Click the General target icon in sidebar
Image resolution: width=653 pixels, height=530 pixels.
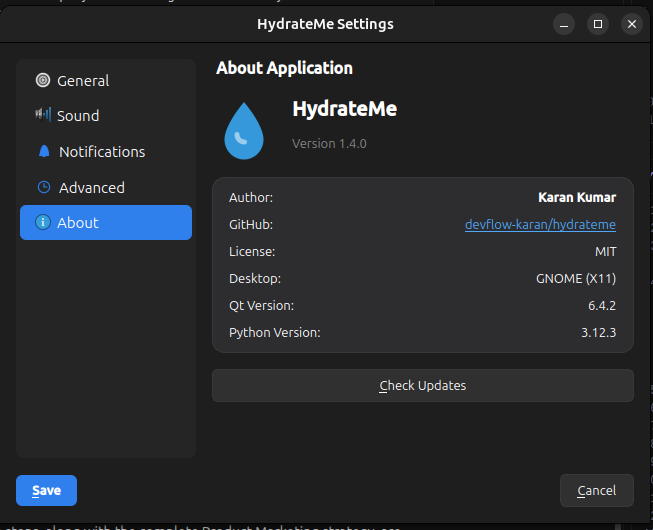(42, 80)
